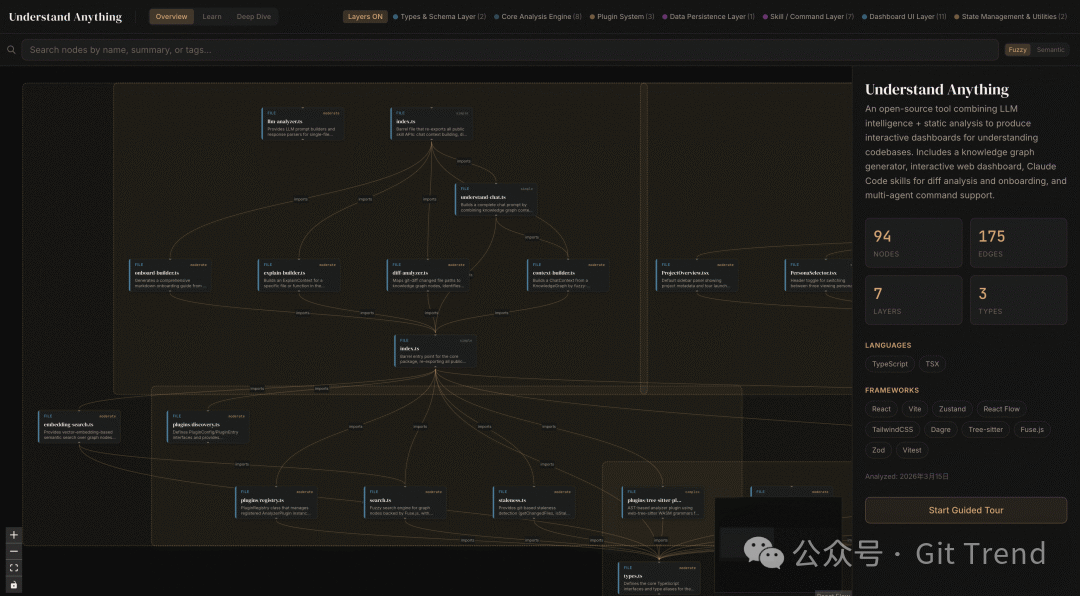Filter by Plugin System layer
The height and width of the screenshot is (596, 1080).
click(x=622, y=17)
